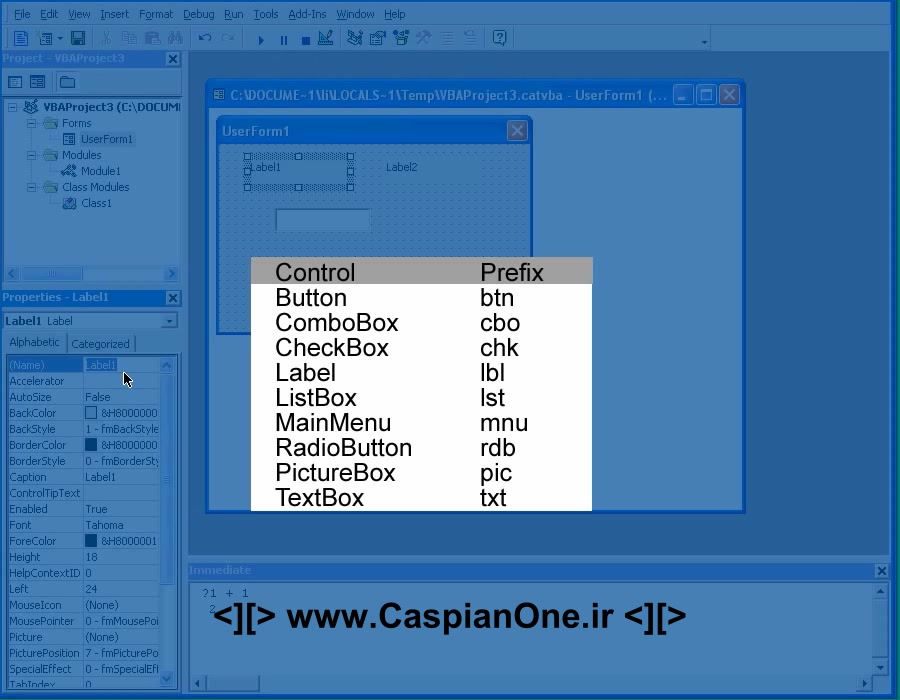Run the Sub/UserForm with the Run button
Image resolution: width=900 pixels, height=700 pixels.
pos(259,37)
